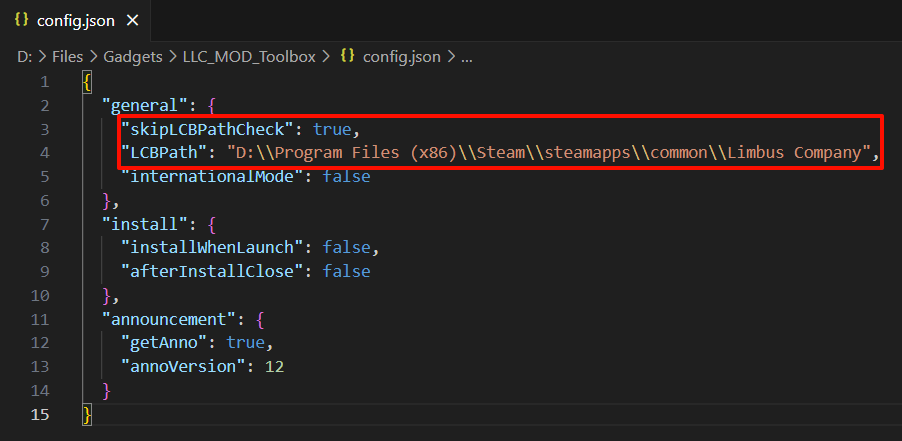The image size is (902, 441).
Task: Open the D: drive breadcrumb segment
Action: (x=24, y=57)
